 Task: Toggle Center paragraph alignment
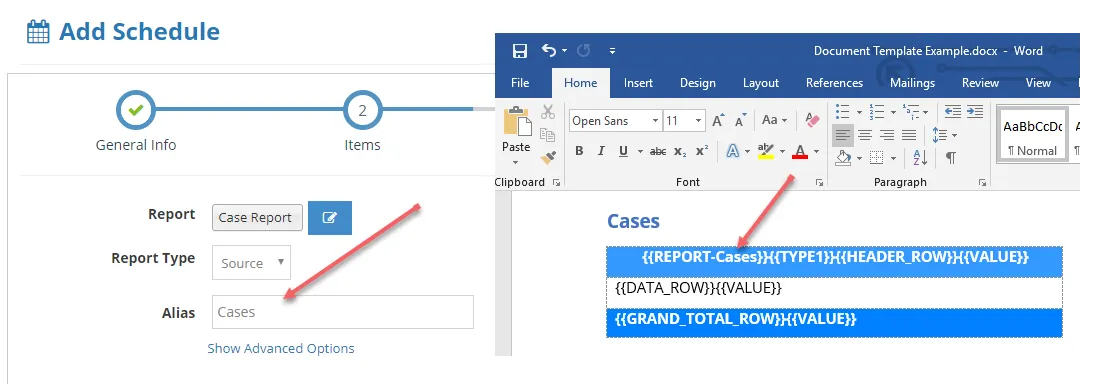pyautogui.click(x=865, y=135)
